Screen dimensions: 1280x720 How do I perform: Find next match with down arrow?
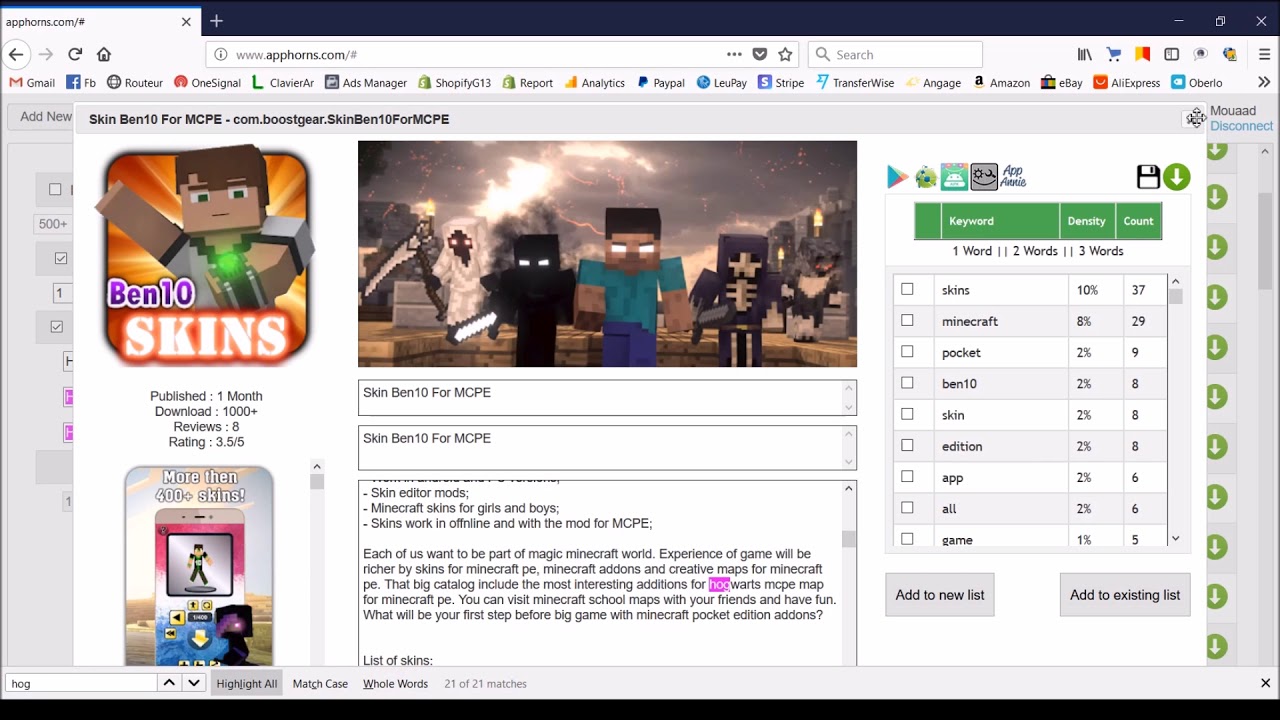click(x=194, y=683)
